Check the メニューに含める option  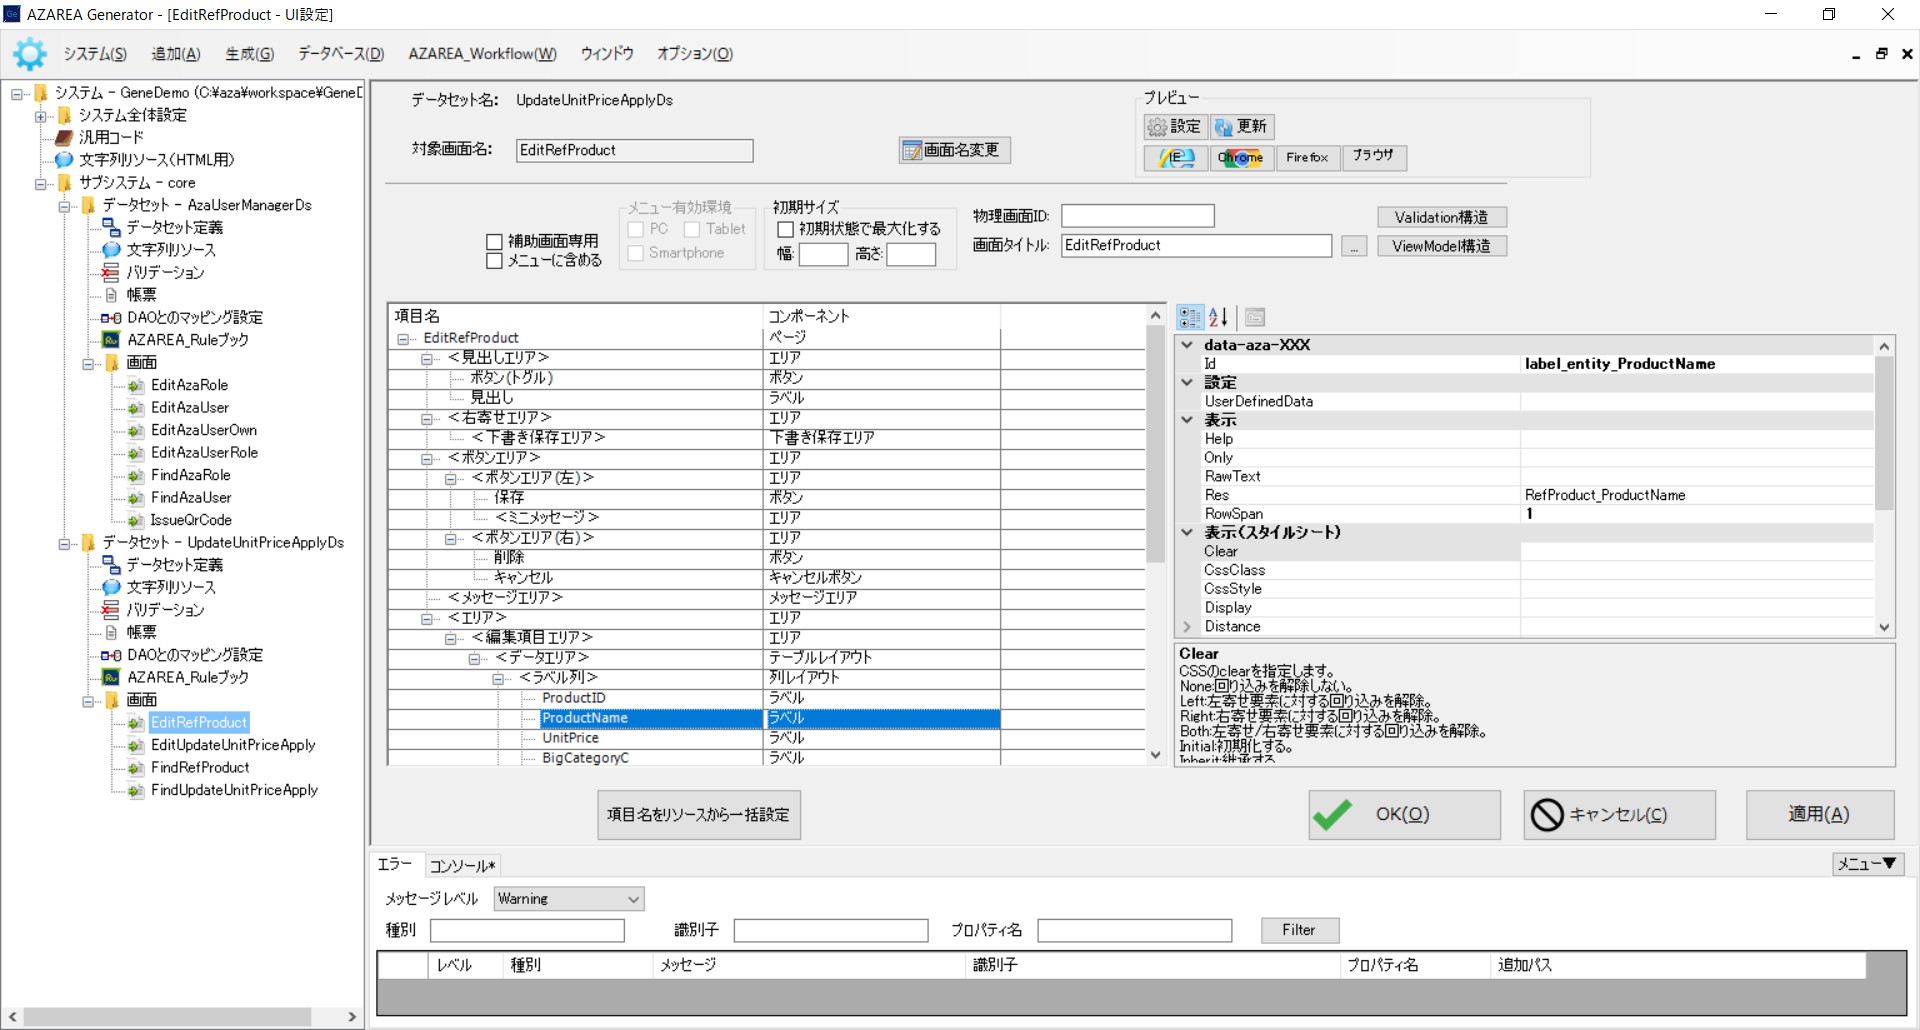(494, 261)
